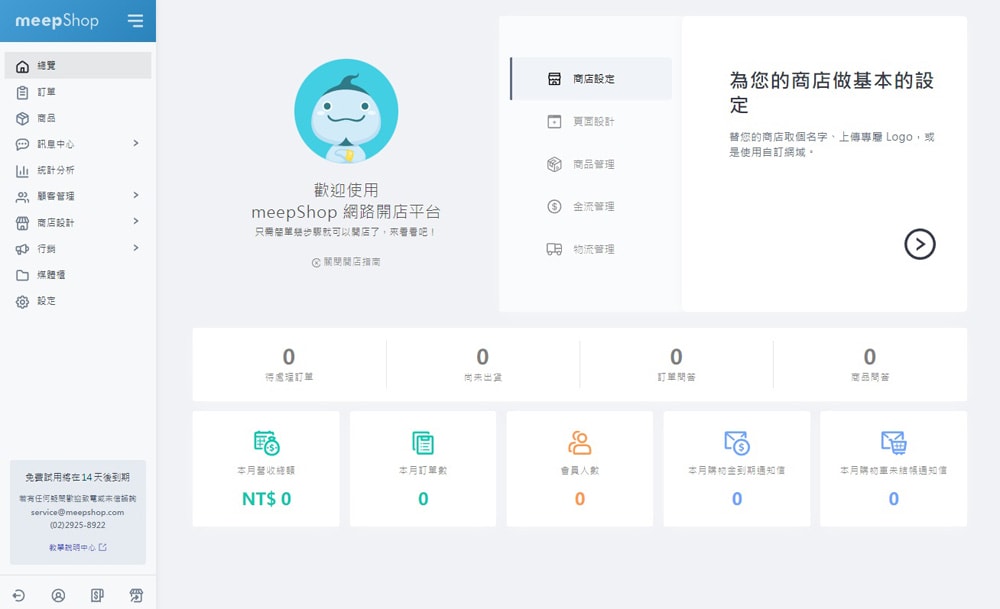This screenshot has width=1000, height=609.
Task: Click the go-to-storefront icon at sidebar bottom
Action: tap(136, 595)
